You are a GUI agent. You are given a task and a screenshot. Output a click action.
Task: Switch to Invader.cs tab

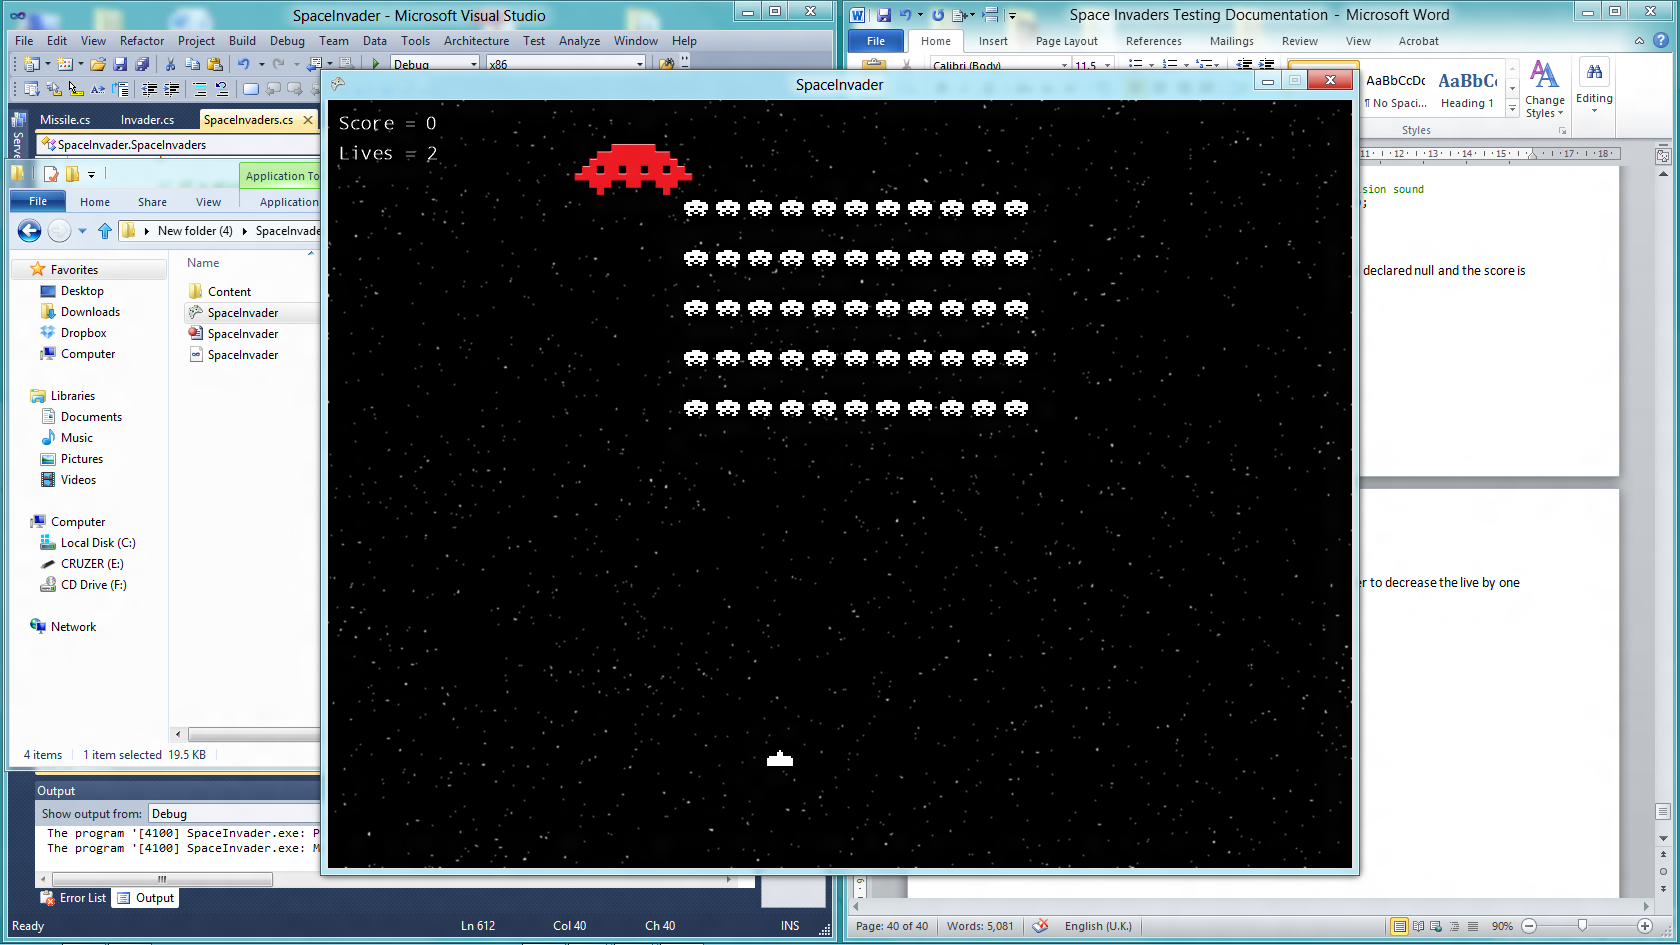click(147, 120)
